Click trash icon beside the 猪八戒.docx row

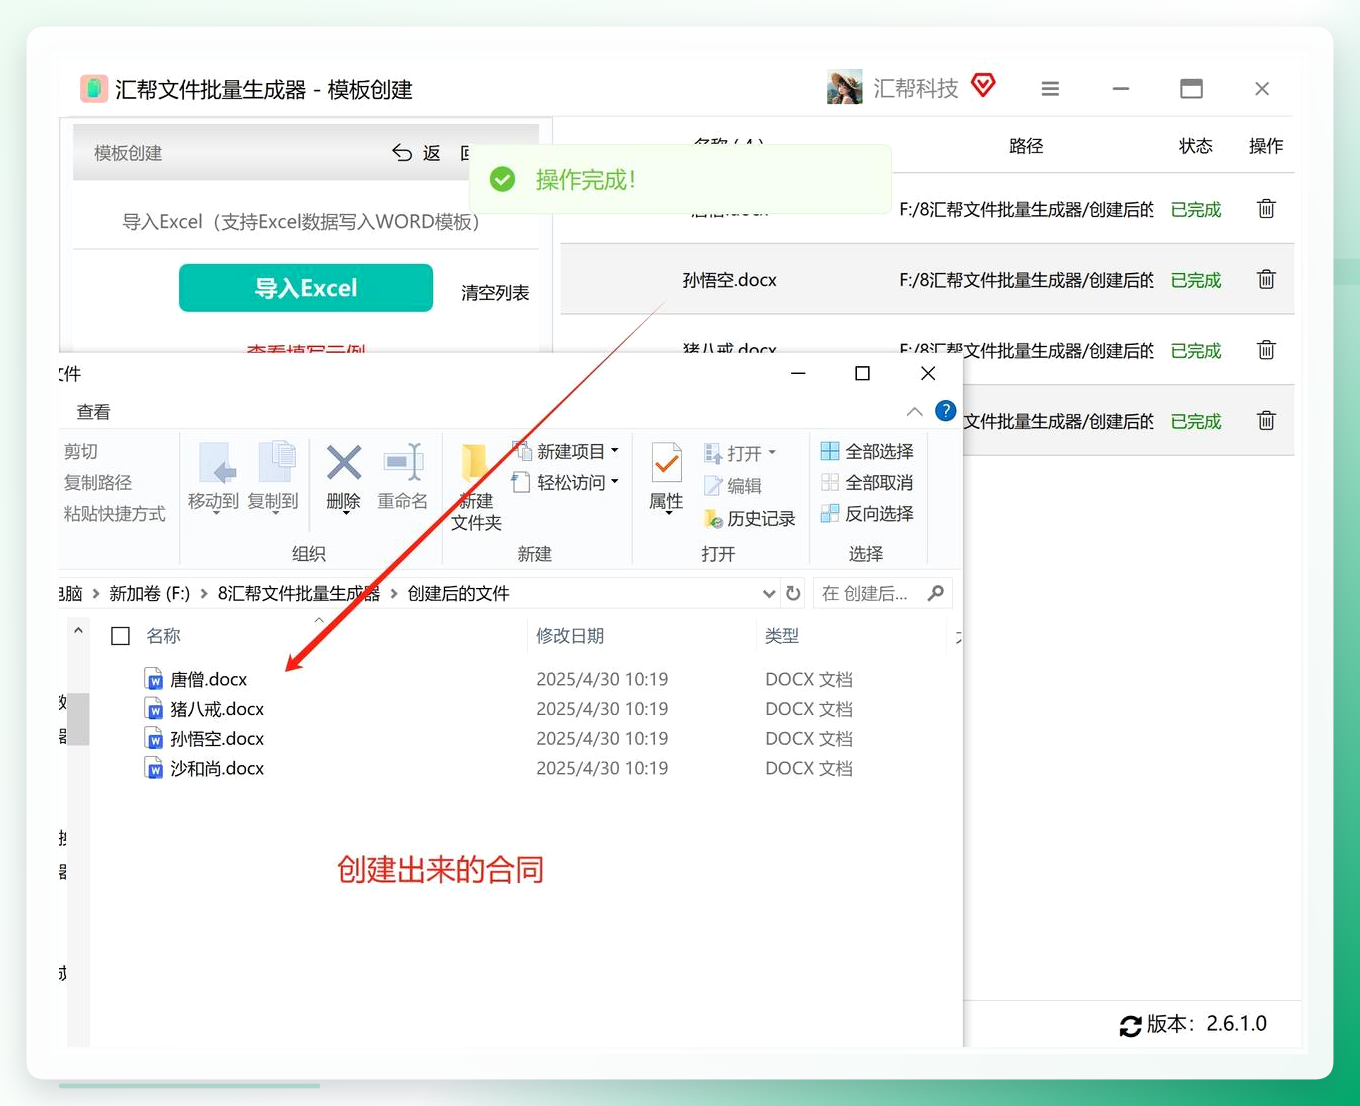pyautogui.click(x=1266, y=350)
